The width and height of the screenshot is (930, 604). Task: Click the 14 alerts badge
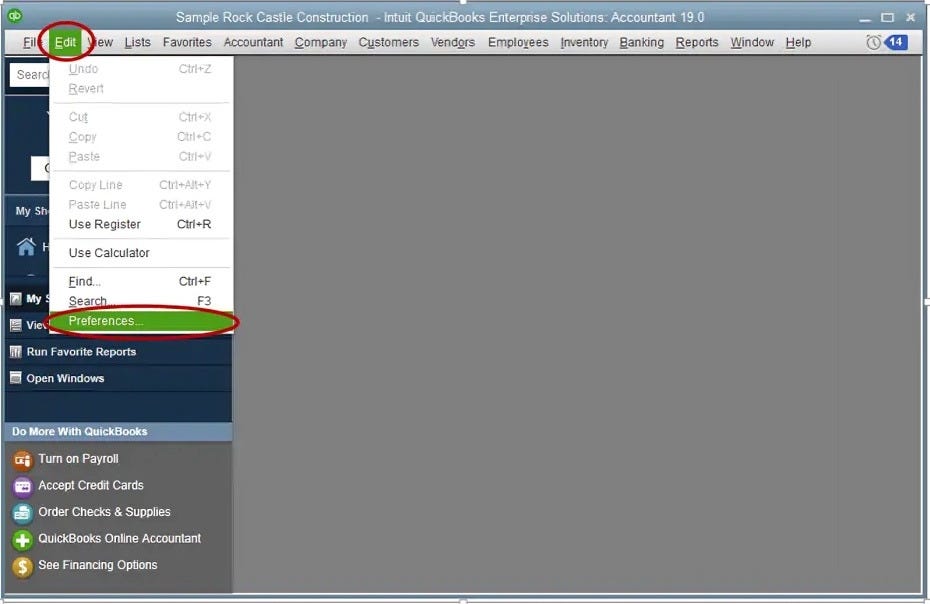[896, 42]
